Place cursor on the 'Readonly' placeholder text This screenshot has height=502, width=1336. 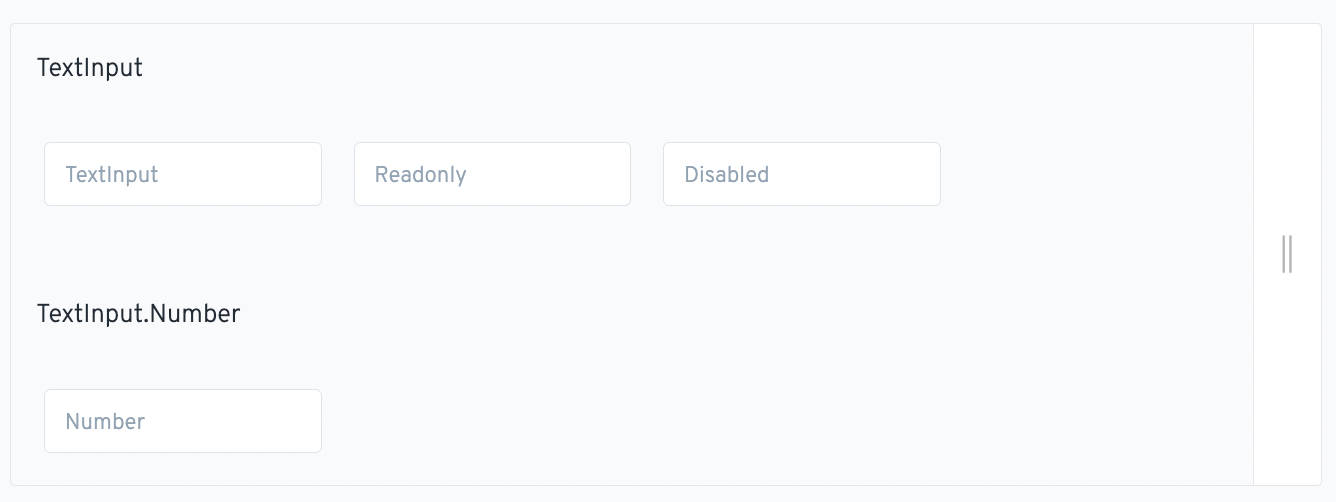point(421,175)
